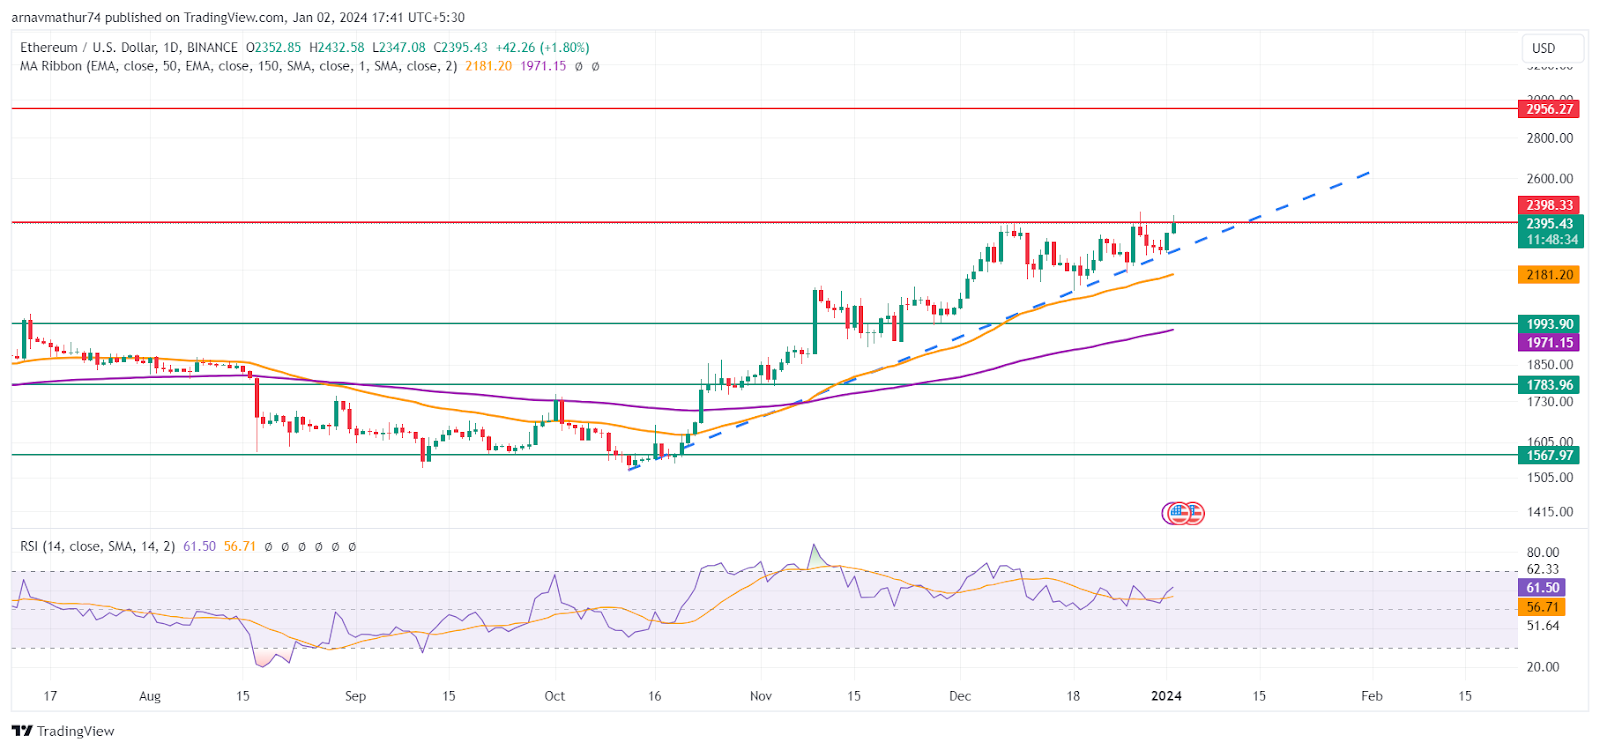Click the purple 61.50 RSI value label

click(x=1542, y=588)
